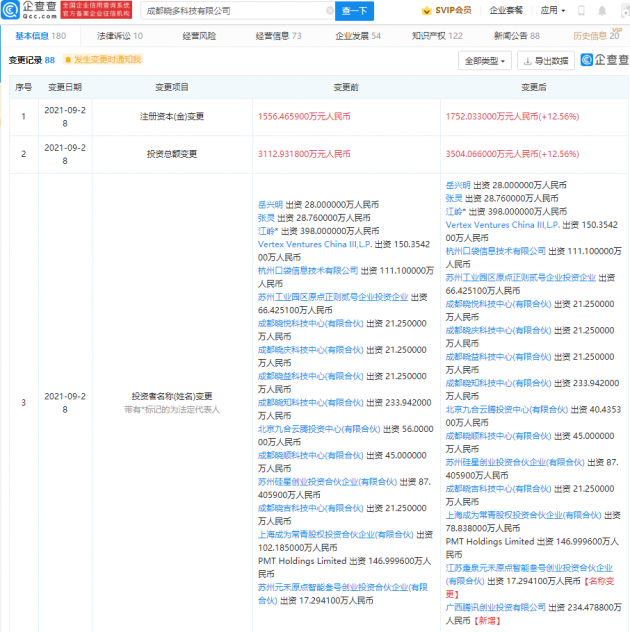Open 张灵 in the 变更后 column
This screenshot has height=632, width=630.
[454, 198]
